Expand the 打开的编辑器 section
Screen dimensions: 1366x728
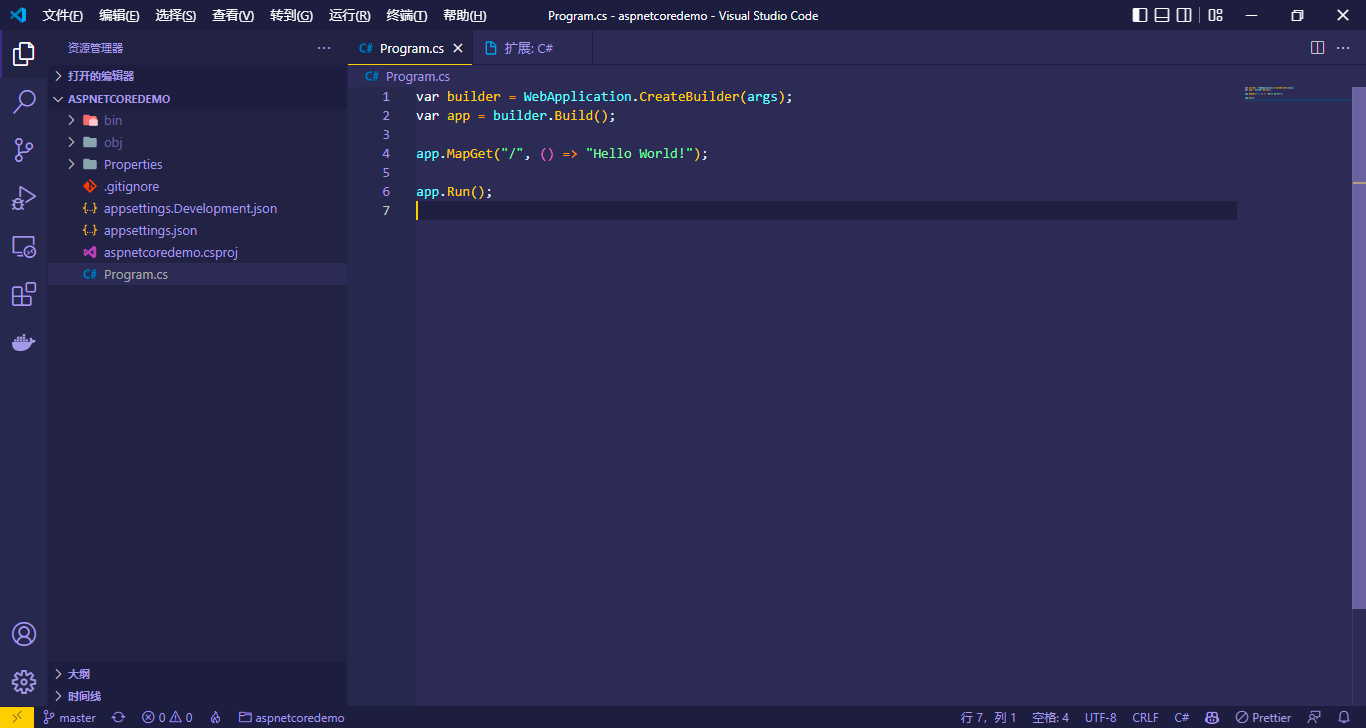(x=197, y=76)
